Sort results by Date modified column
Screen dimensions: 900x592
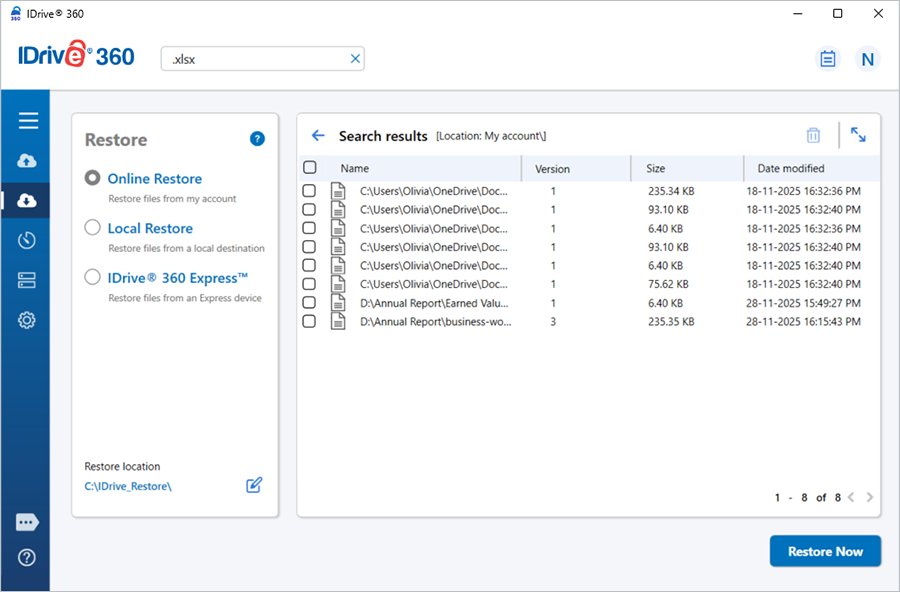pos(790,168)
